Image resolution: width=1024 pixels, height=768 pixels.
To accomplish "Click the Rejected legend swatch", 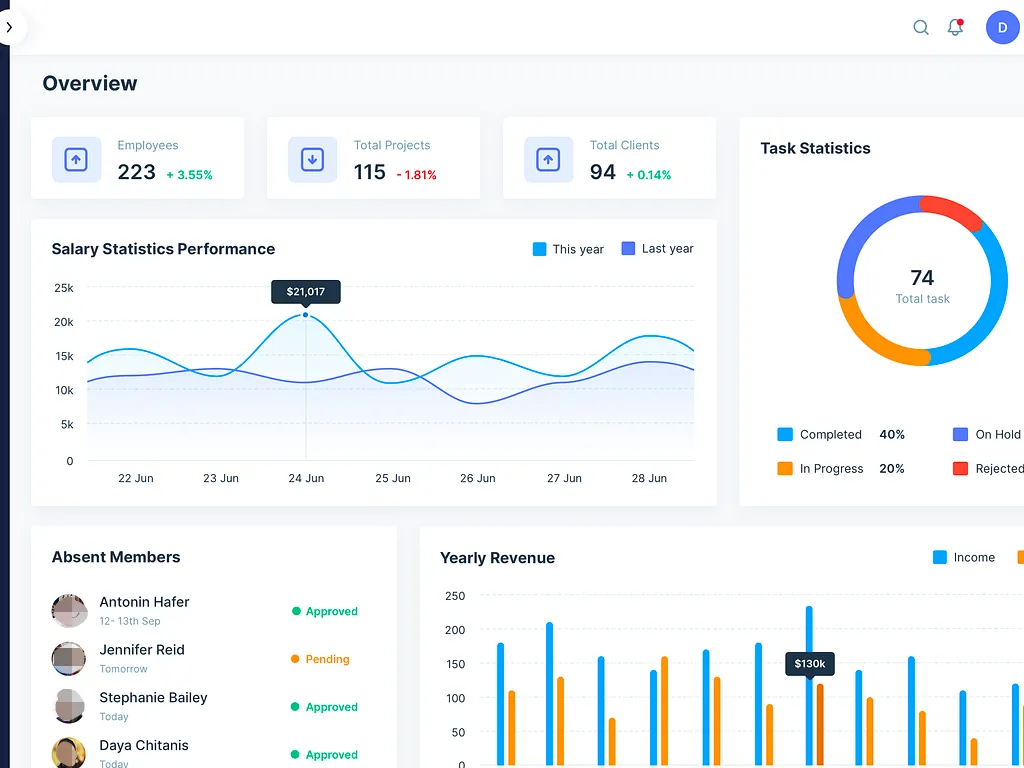I will click(960, 468).
